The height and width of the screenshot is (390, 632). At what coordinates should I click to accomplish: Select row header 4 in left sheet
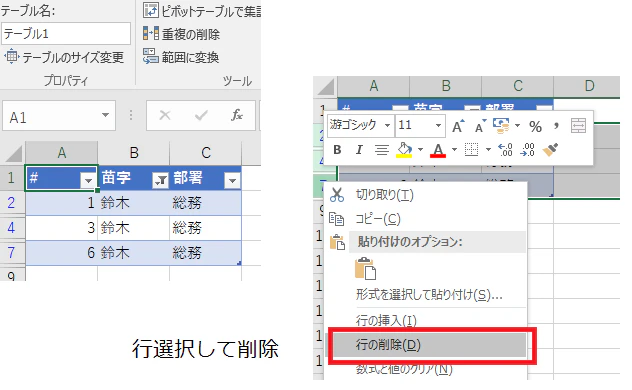click(x=12, y=228)
